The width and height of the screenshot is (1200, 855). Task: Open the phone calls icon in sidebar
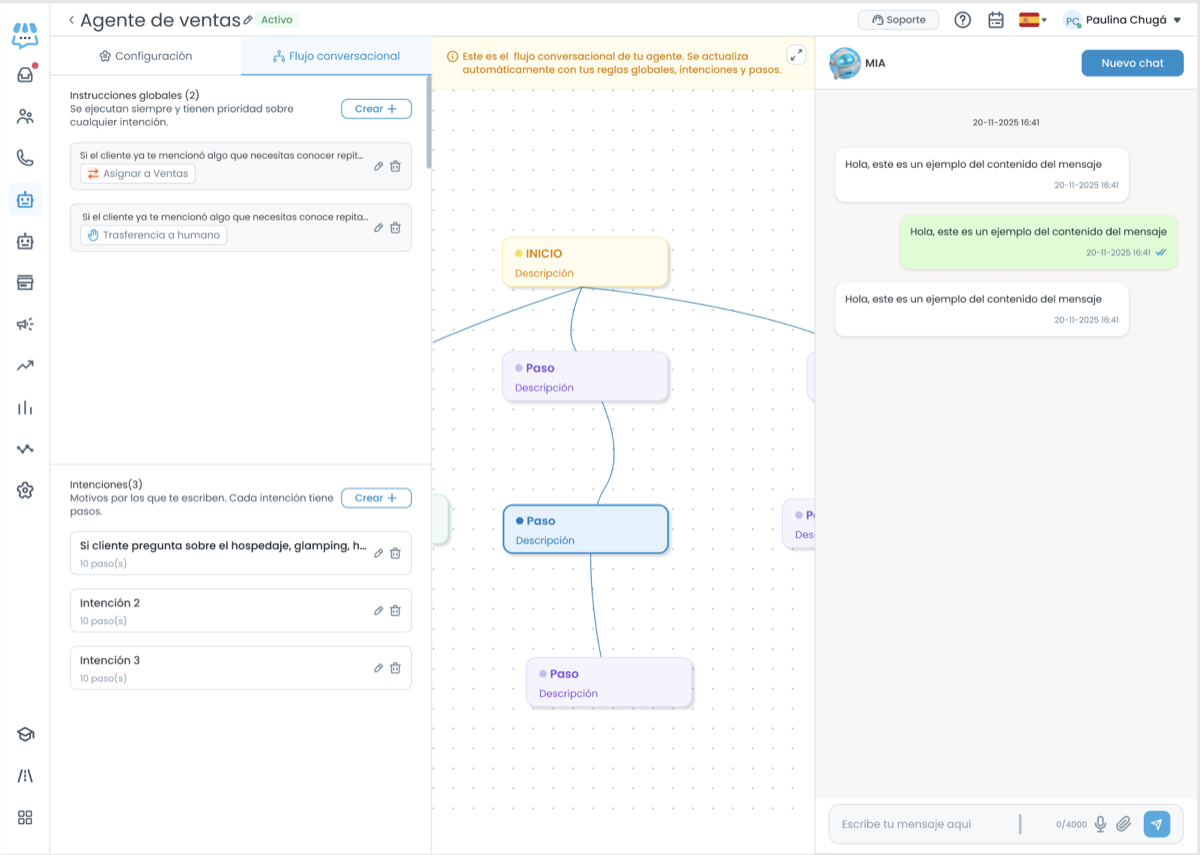[x=25, y=158]
